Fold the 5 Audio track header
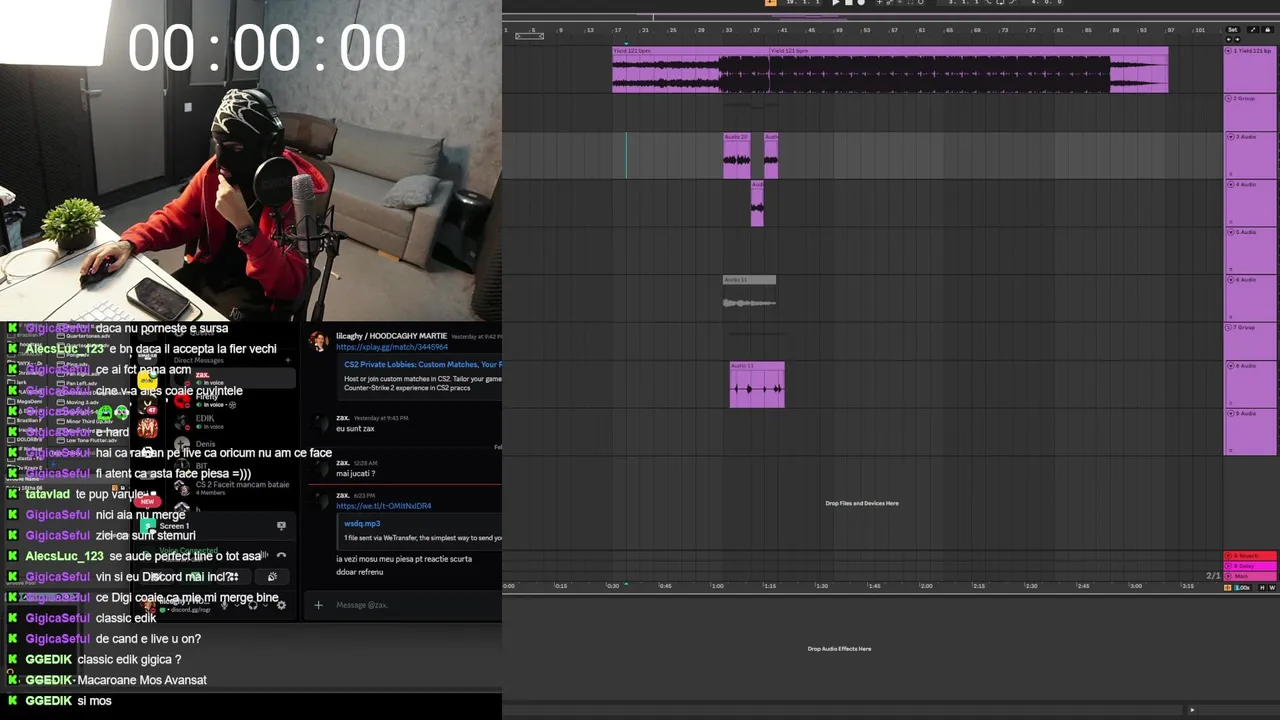Screen dimensions: 1280x720 pos(1229,232)
